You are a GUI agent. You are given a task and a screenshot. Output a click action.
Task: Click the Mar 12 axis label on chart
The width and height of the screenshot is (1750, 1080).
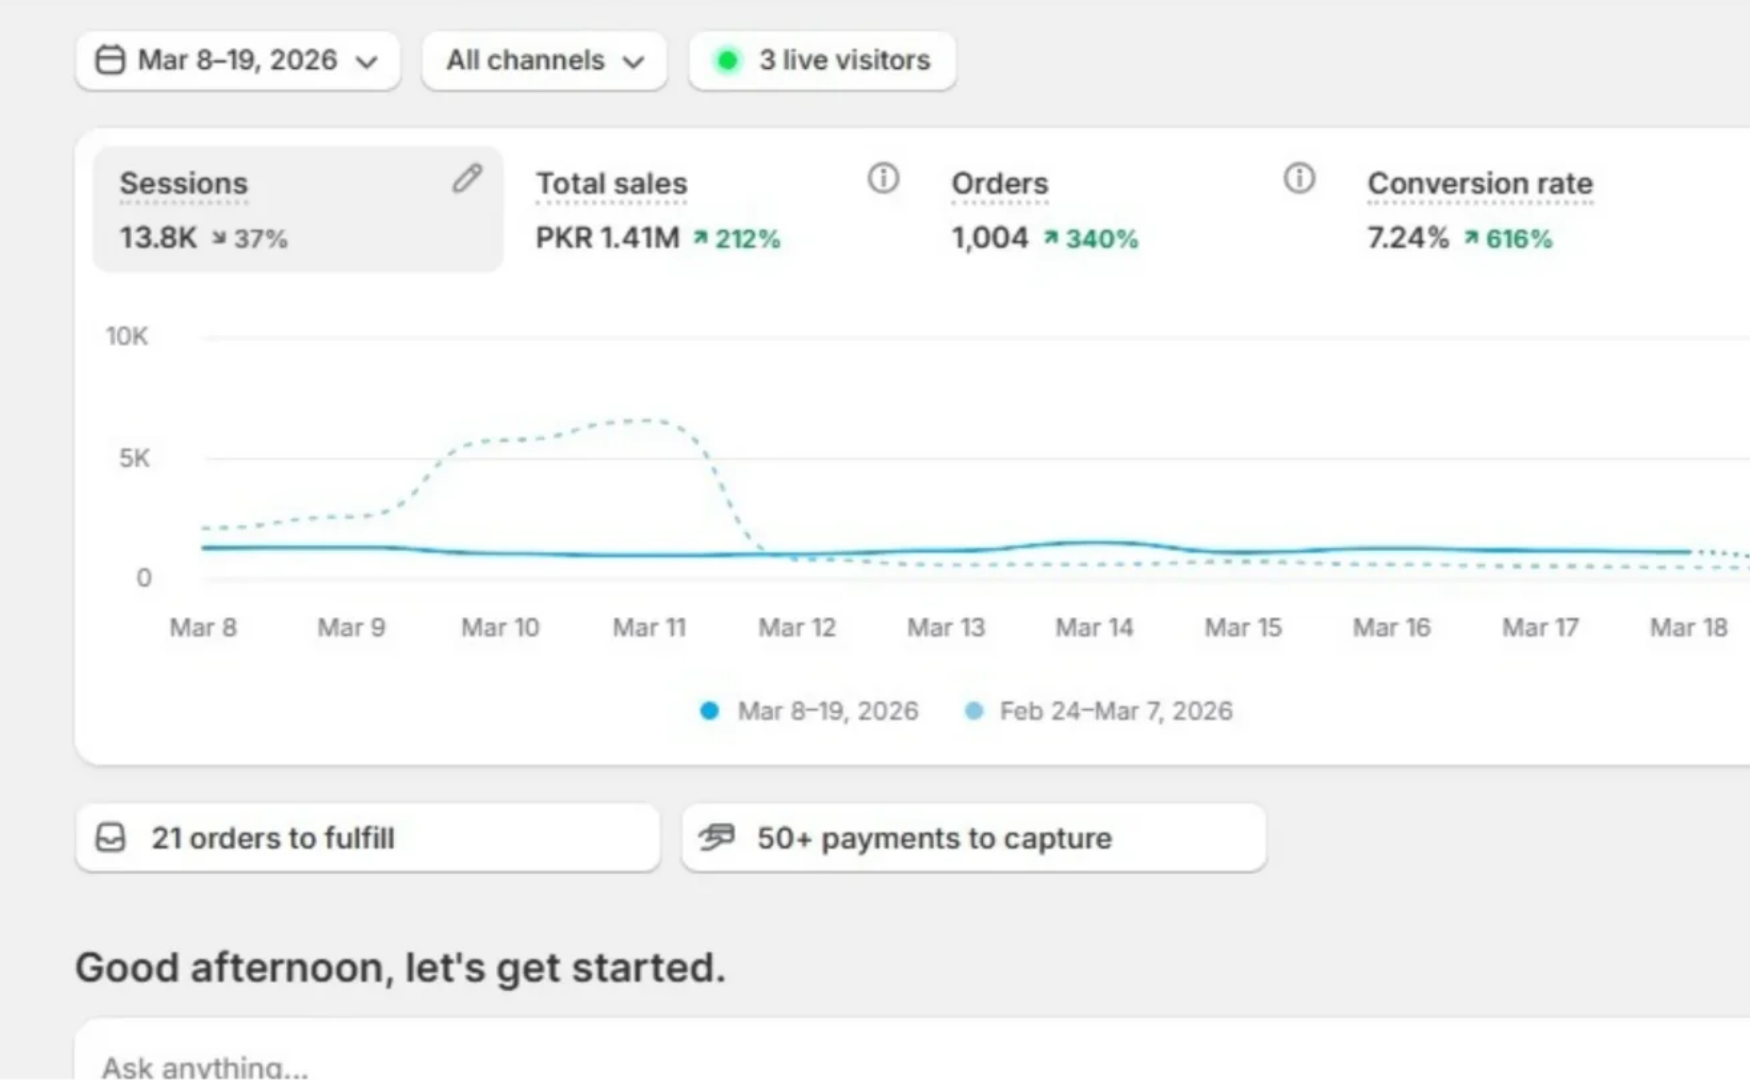pyautogui.click(x=796, y=627)
